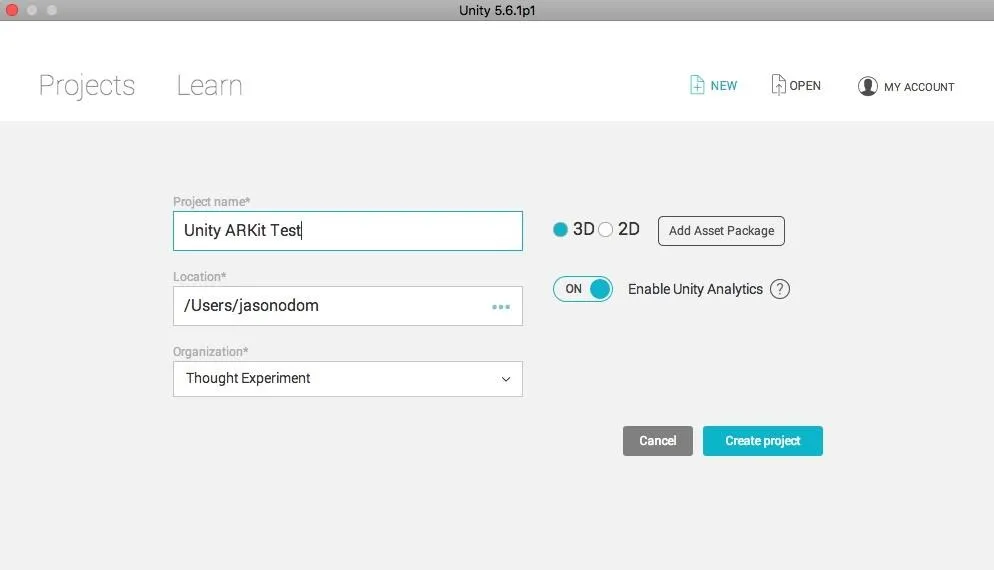The image size is (994, 570).
Task: Expand the Organization chevron arrow
Action: pyautogui.click(x=506, y=379)
